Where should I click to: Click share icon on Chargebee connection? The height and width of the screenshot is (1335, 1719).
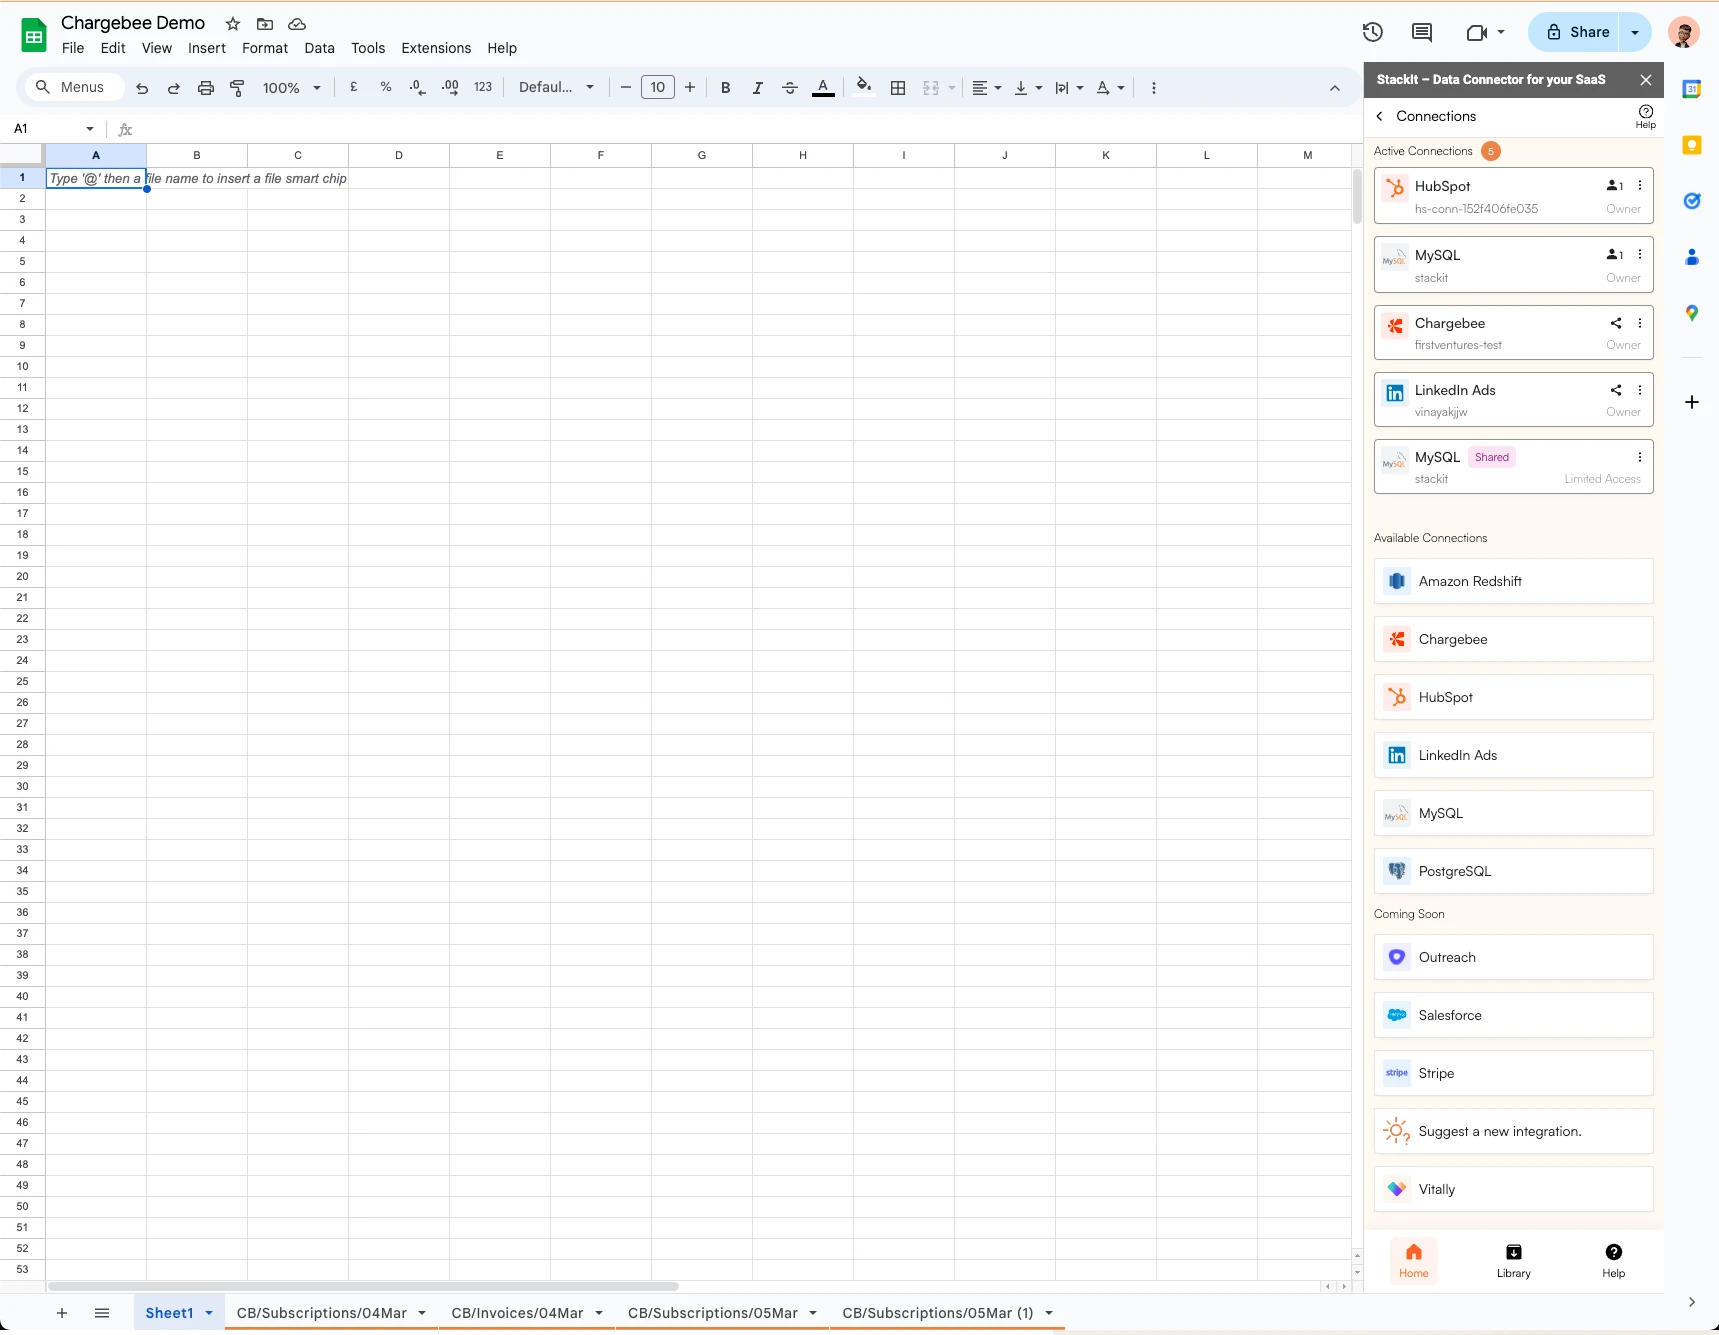click(1616, 323)
